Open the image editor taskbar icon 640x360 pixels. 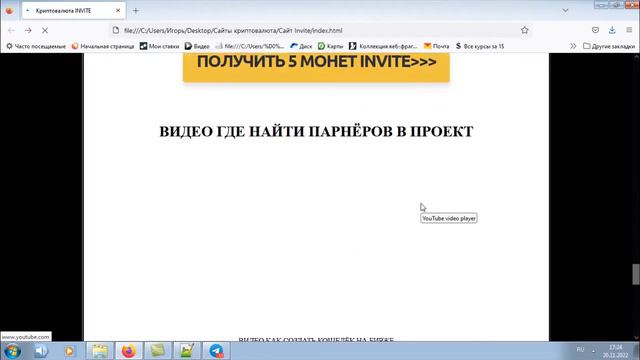click(x=187, y=351)
